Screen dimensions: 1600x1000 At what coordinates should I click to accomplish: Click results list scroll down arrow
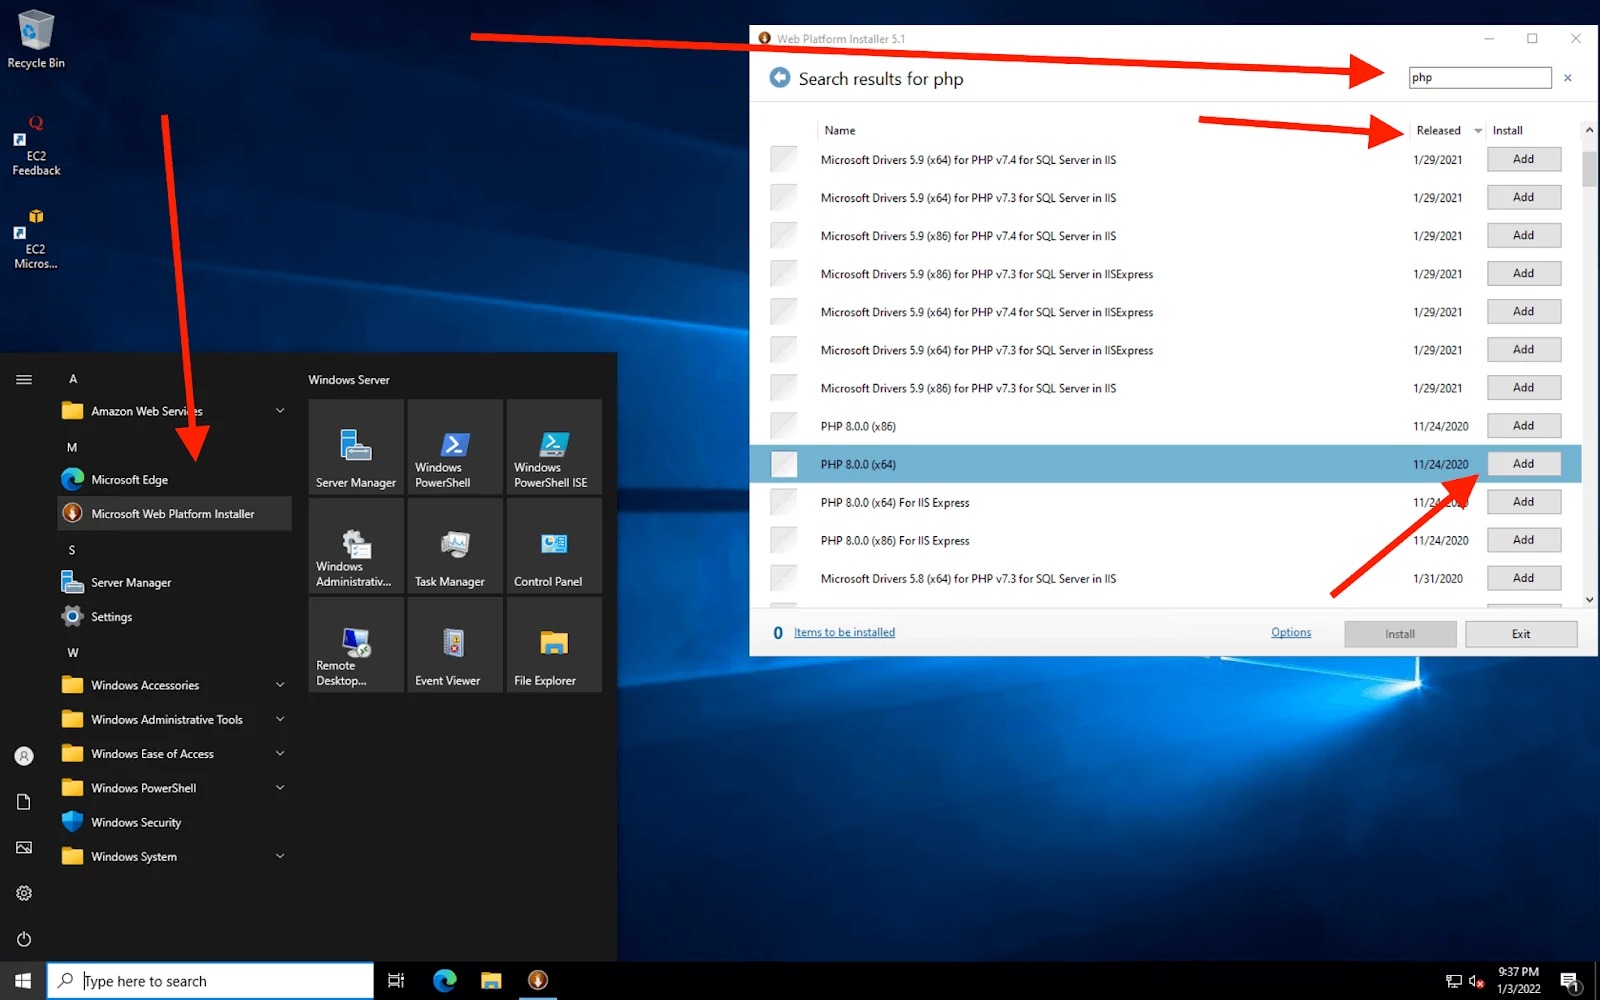tap(1589, 600)
